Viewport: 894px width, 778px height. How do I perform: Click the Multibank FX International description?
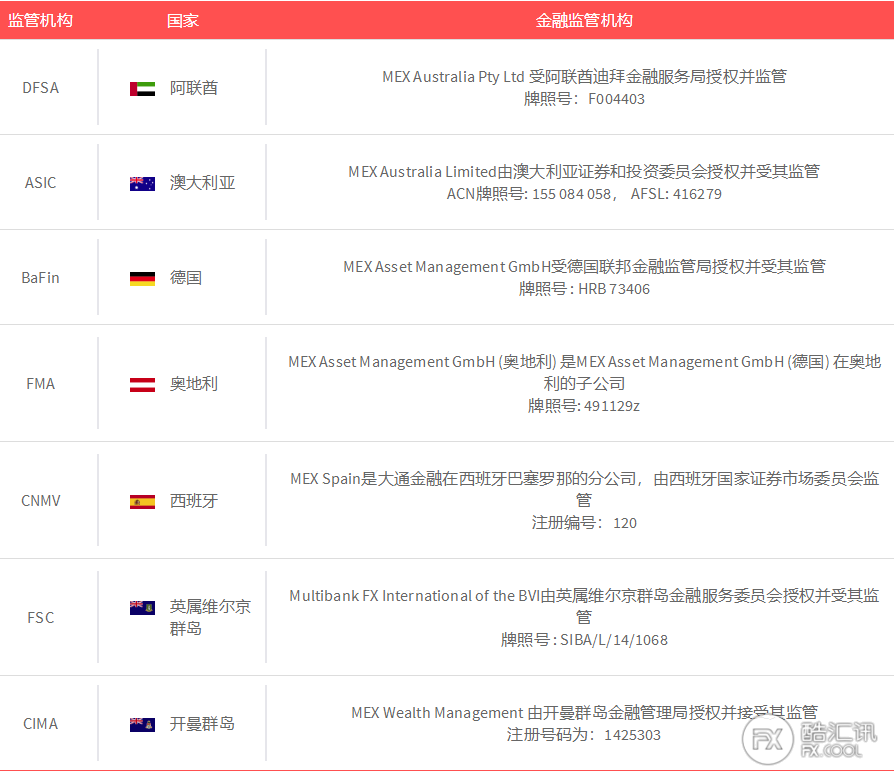[584, 606]
